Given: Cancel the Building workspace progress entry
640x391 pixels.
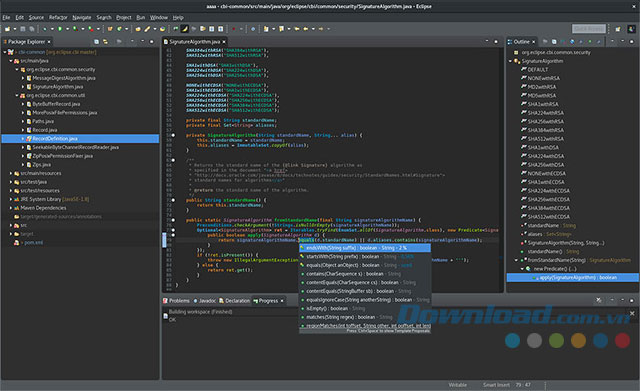Looking at the screenshot, I should pos(632,313).
